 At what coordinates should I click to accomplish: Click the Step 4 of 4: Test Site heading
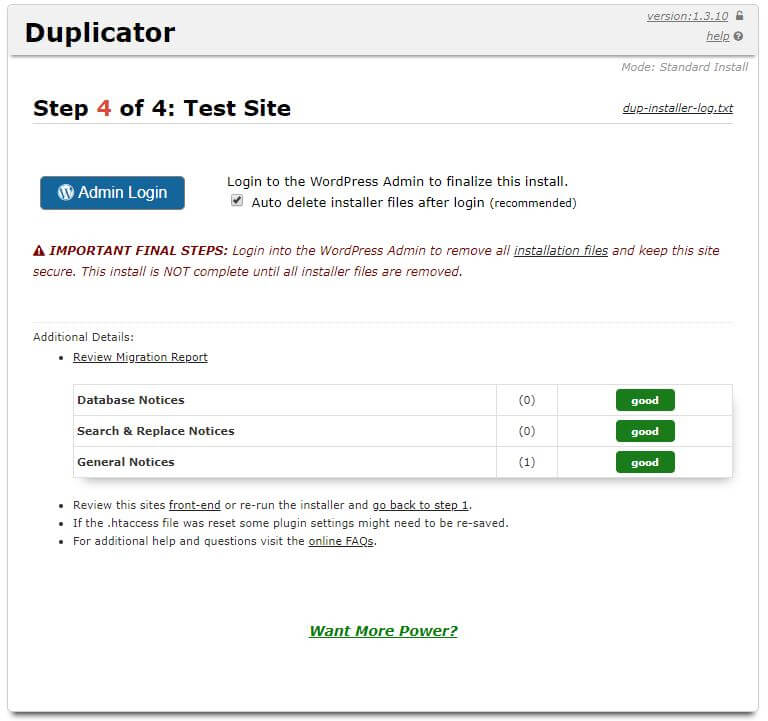point(162,108)
